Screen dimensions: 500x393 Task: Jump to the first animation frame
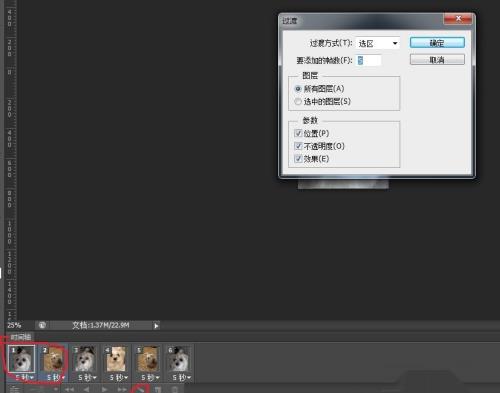[69, 389]
